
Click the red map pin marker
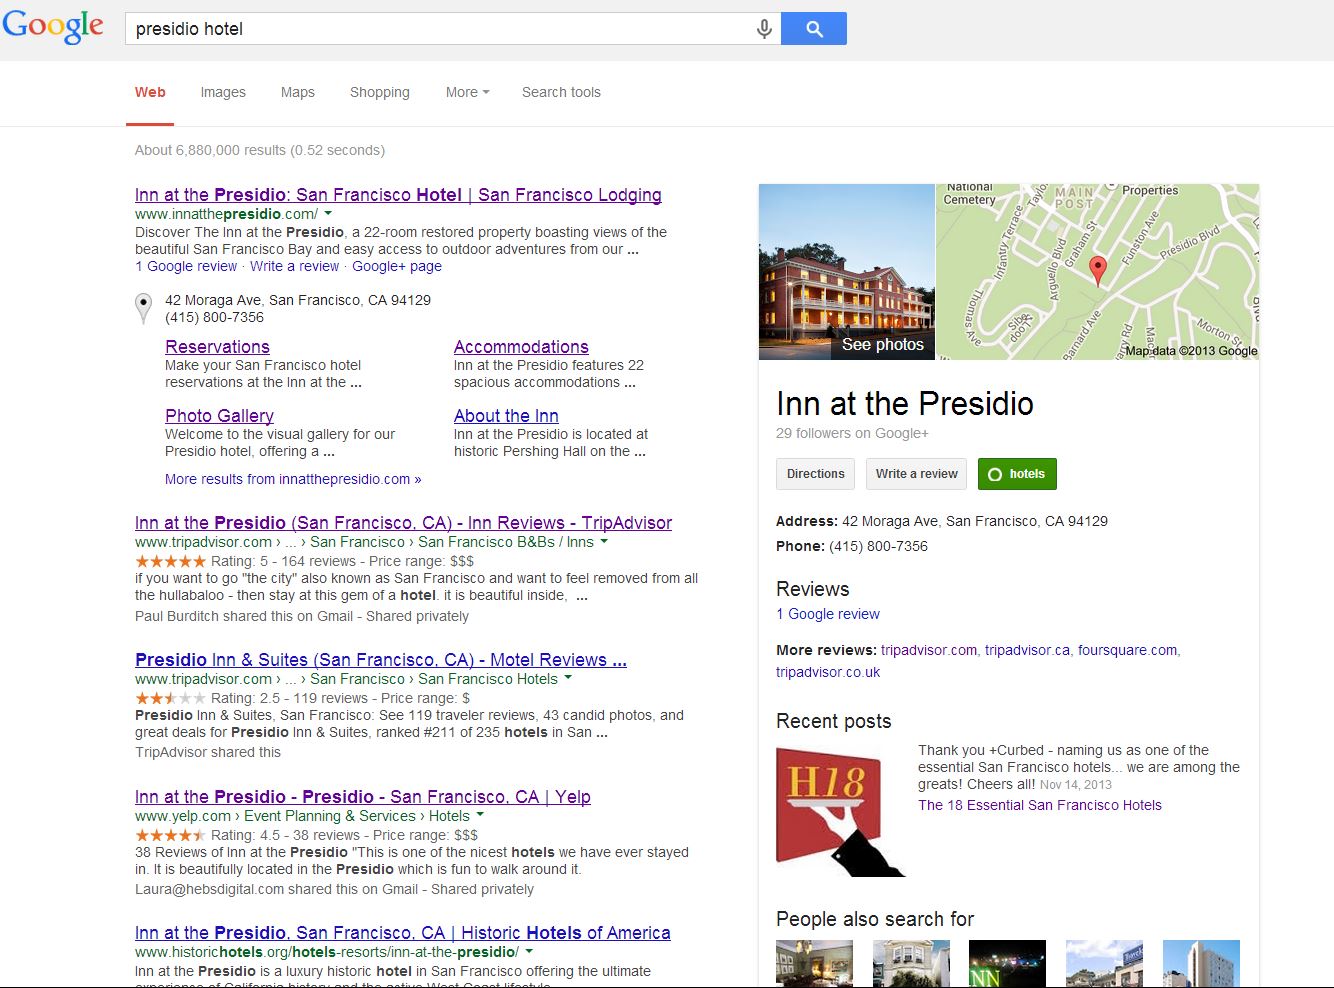tap(1097, 269)
